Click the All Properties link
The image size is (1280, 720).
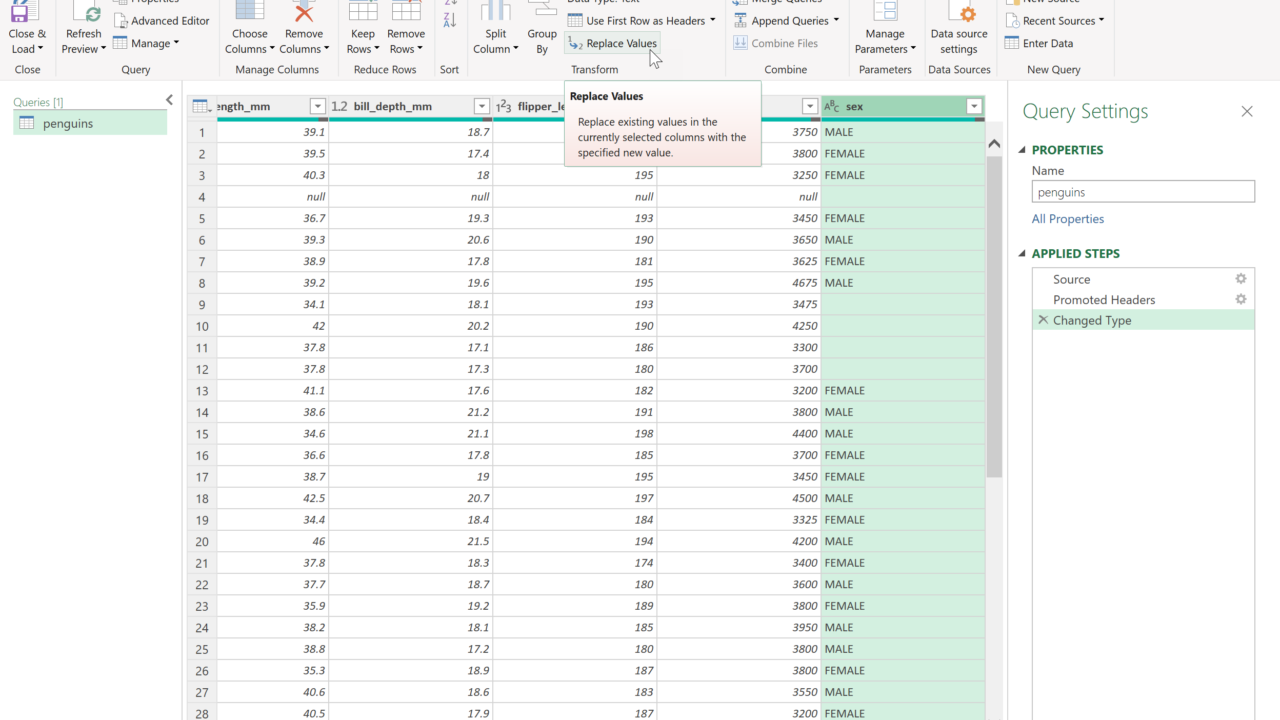1068,219
